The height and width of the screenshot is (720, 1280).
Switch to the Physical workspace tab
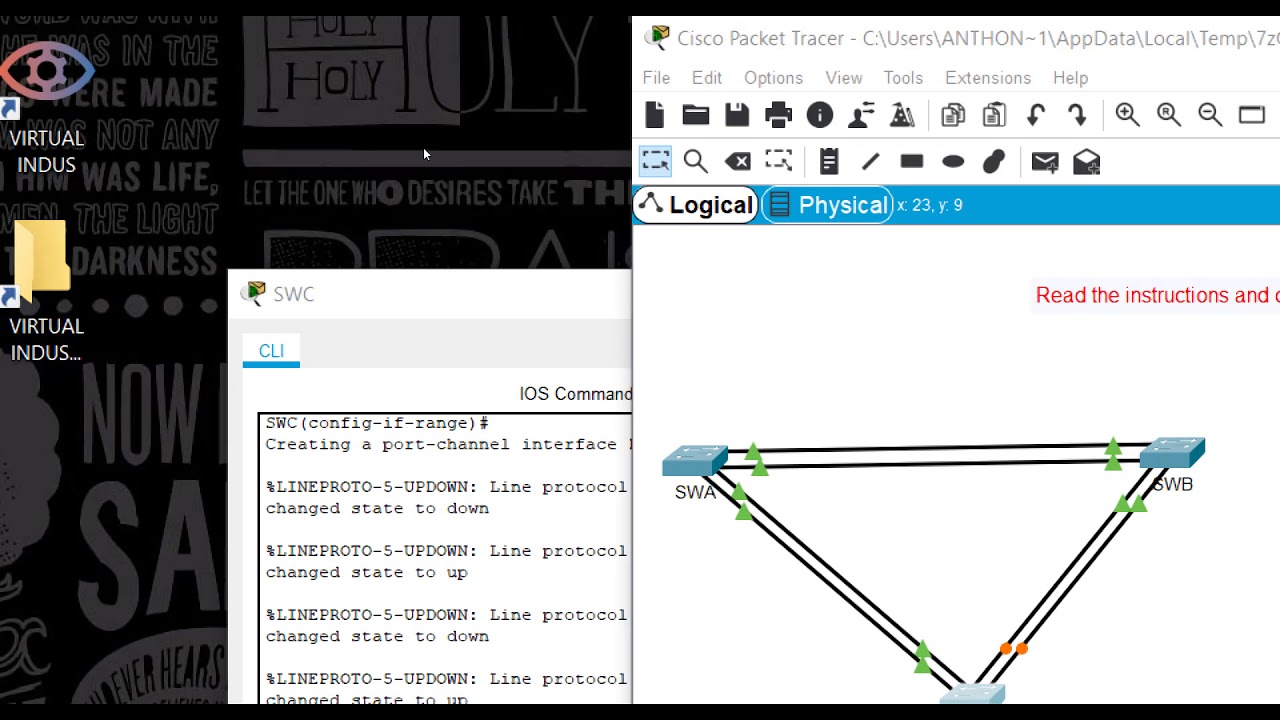[x=828, y=205]
